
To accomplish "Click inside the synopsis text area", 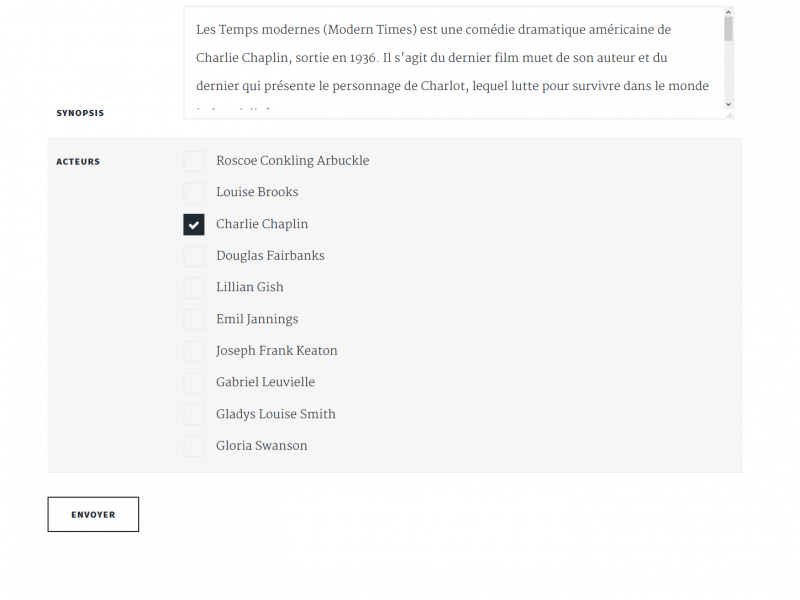I will 450,62.
